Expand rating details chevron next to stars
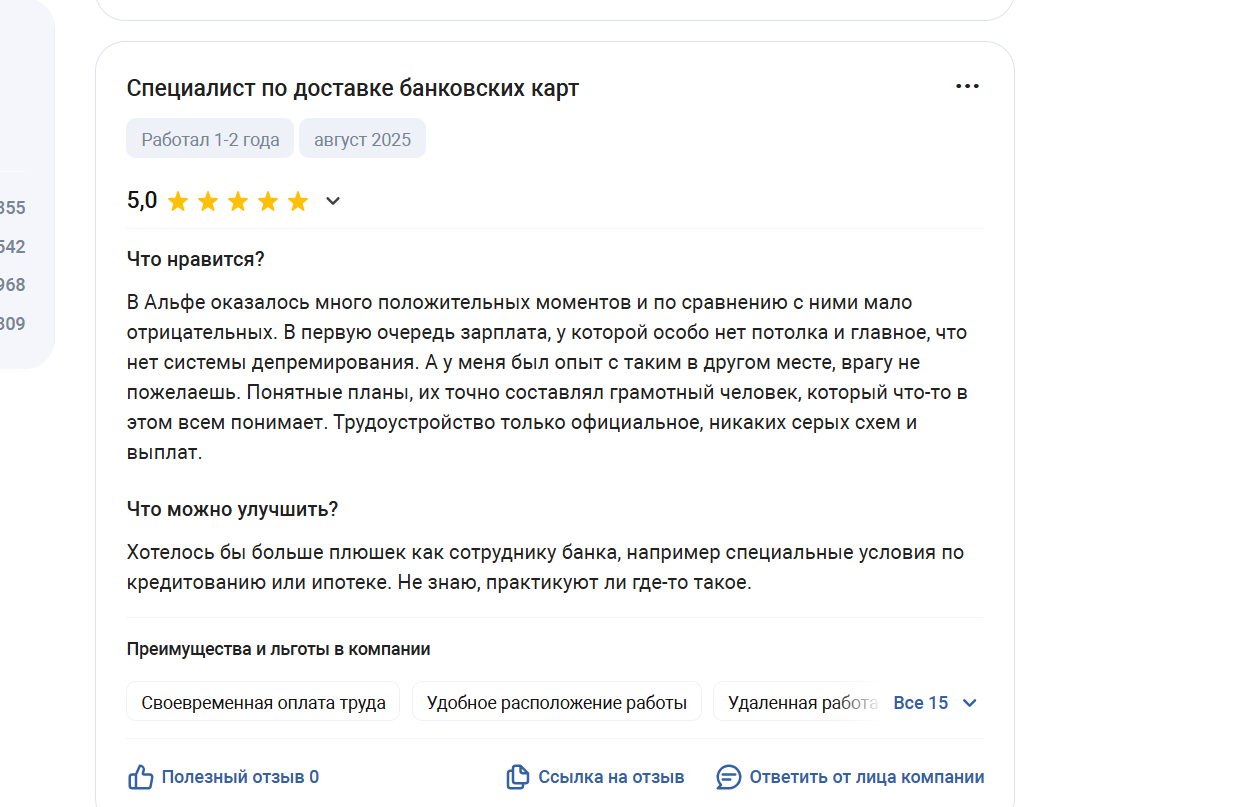The height and width of the screenshot is (807, 1260). tap(333, 201)
